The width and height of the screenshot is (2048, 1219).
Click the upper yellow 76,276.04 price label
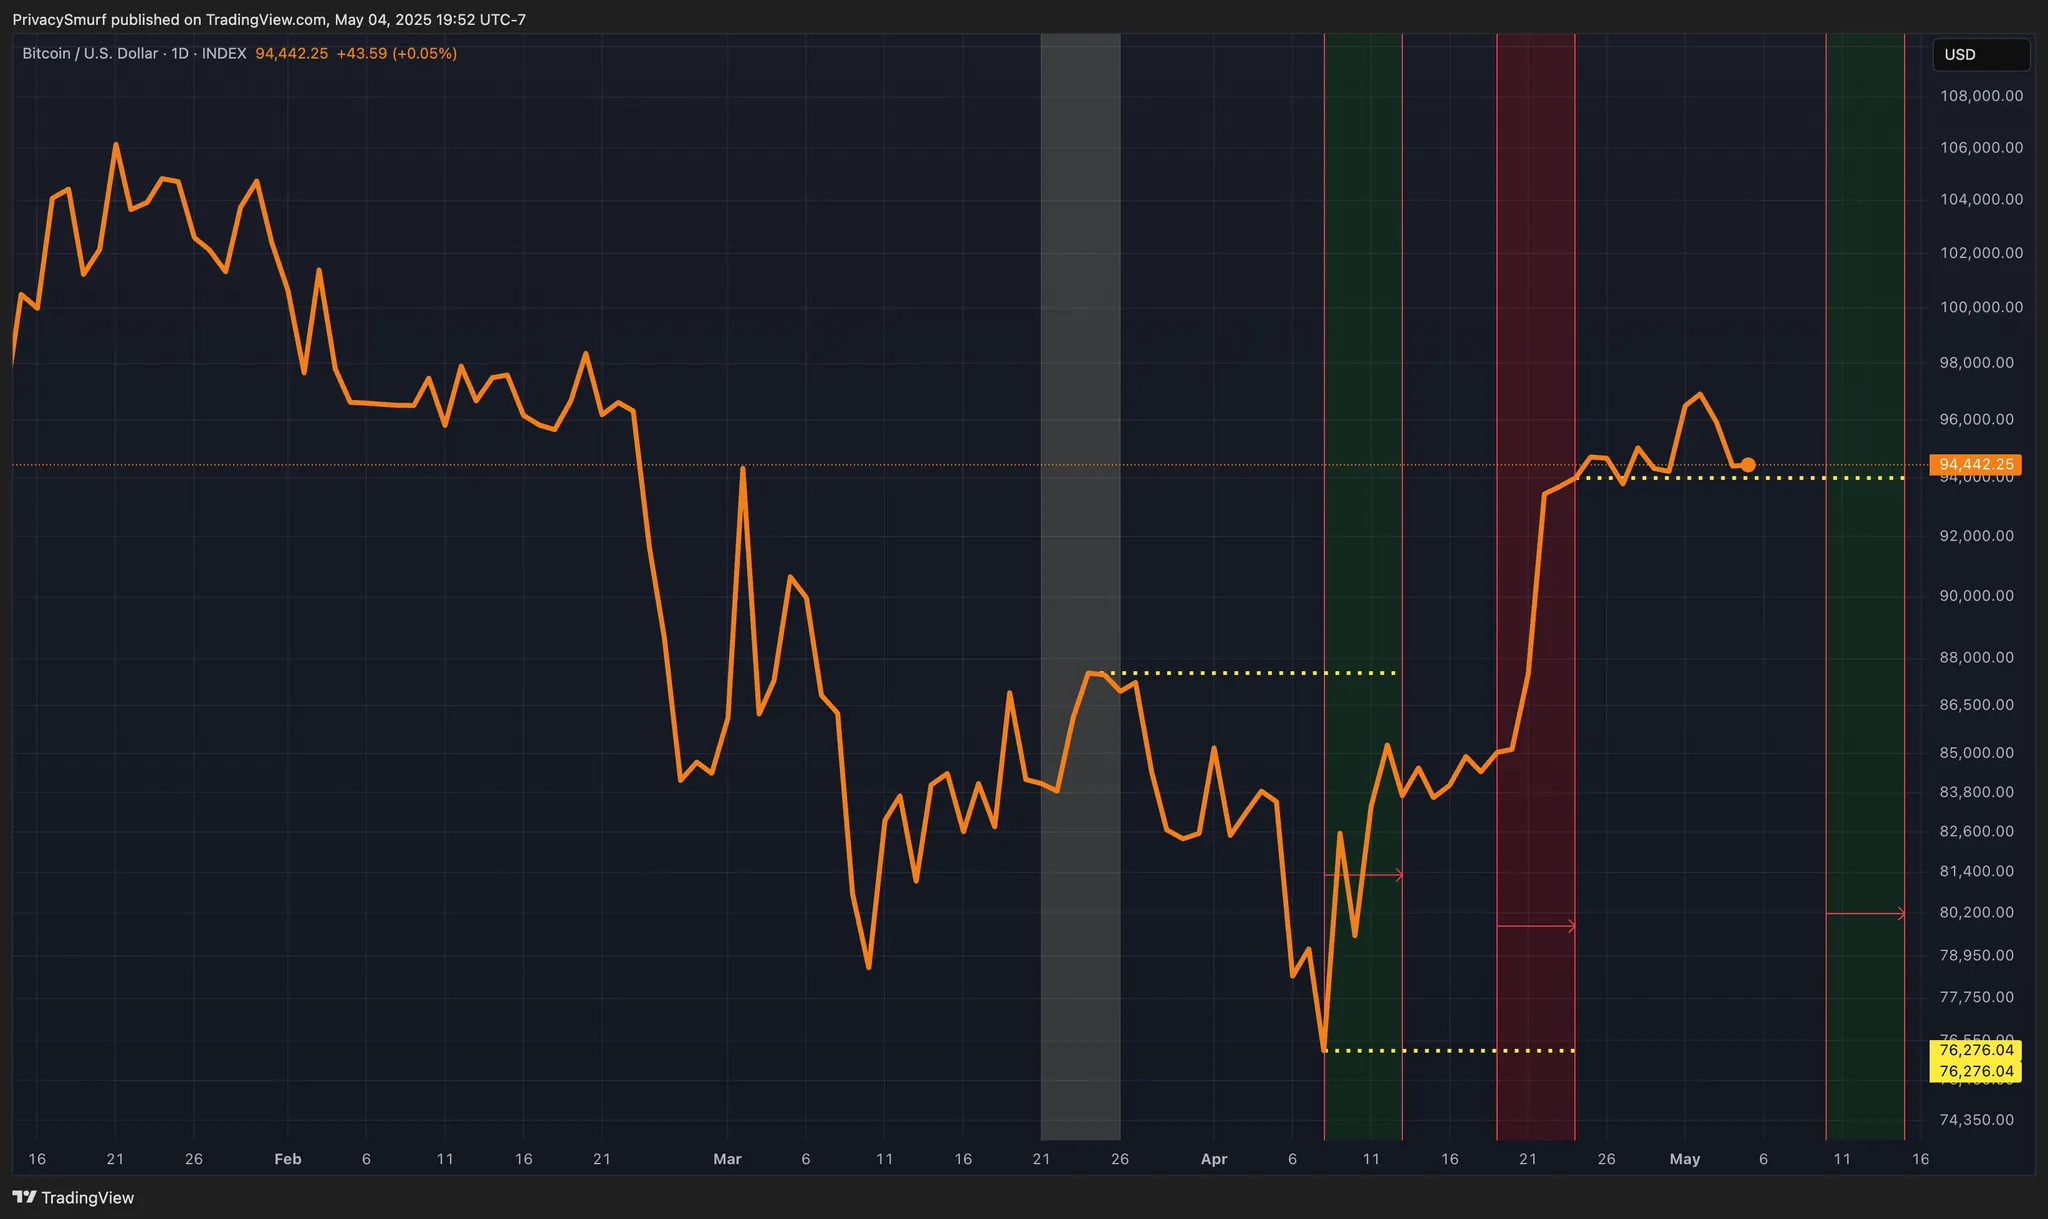click(1975, 1050)
